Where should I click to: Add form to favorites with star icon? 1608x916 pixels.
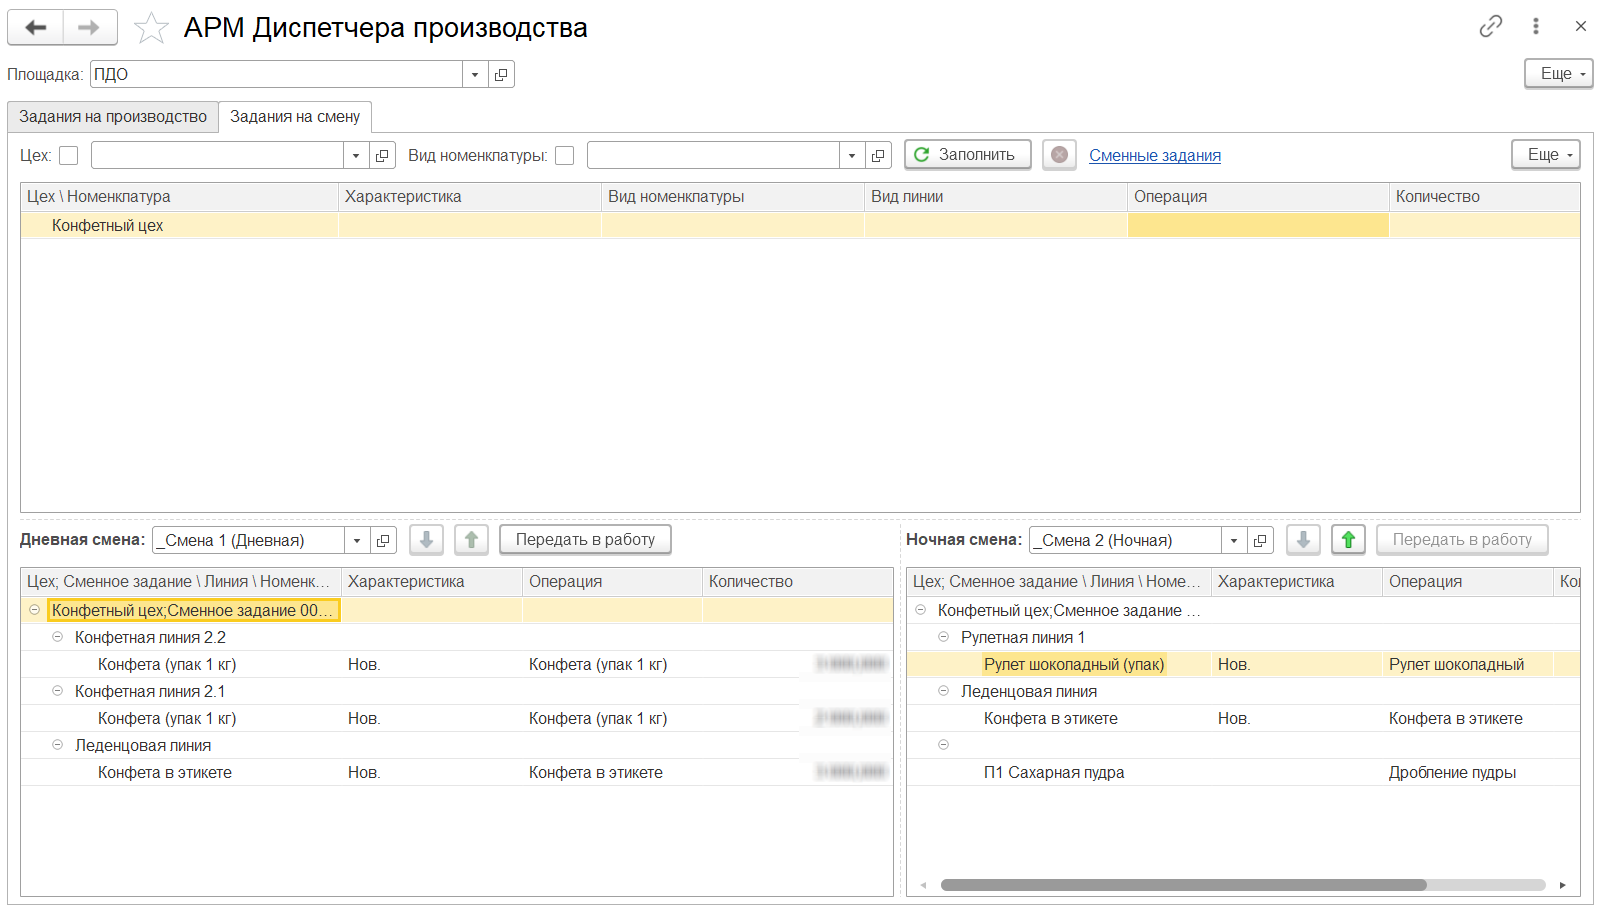(151, 28)
